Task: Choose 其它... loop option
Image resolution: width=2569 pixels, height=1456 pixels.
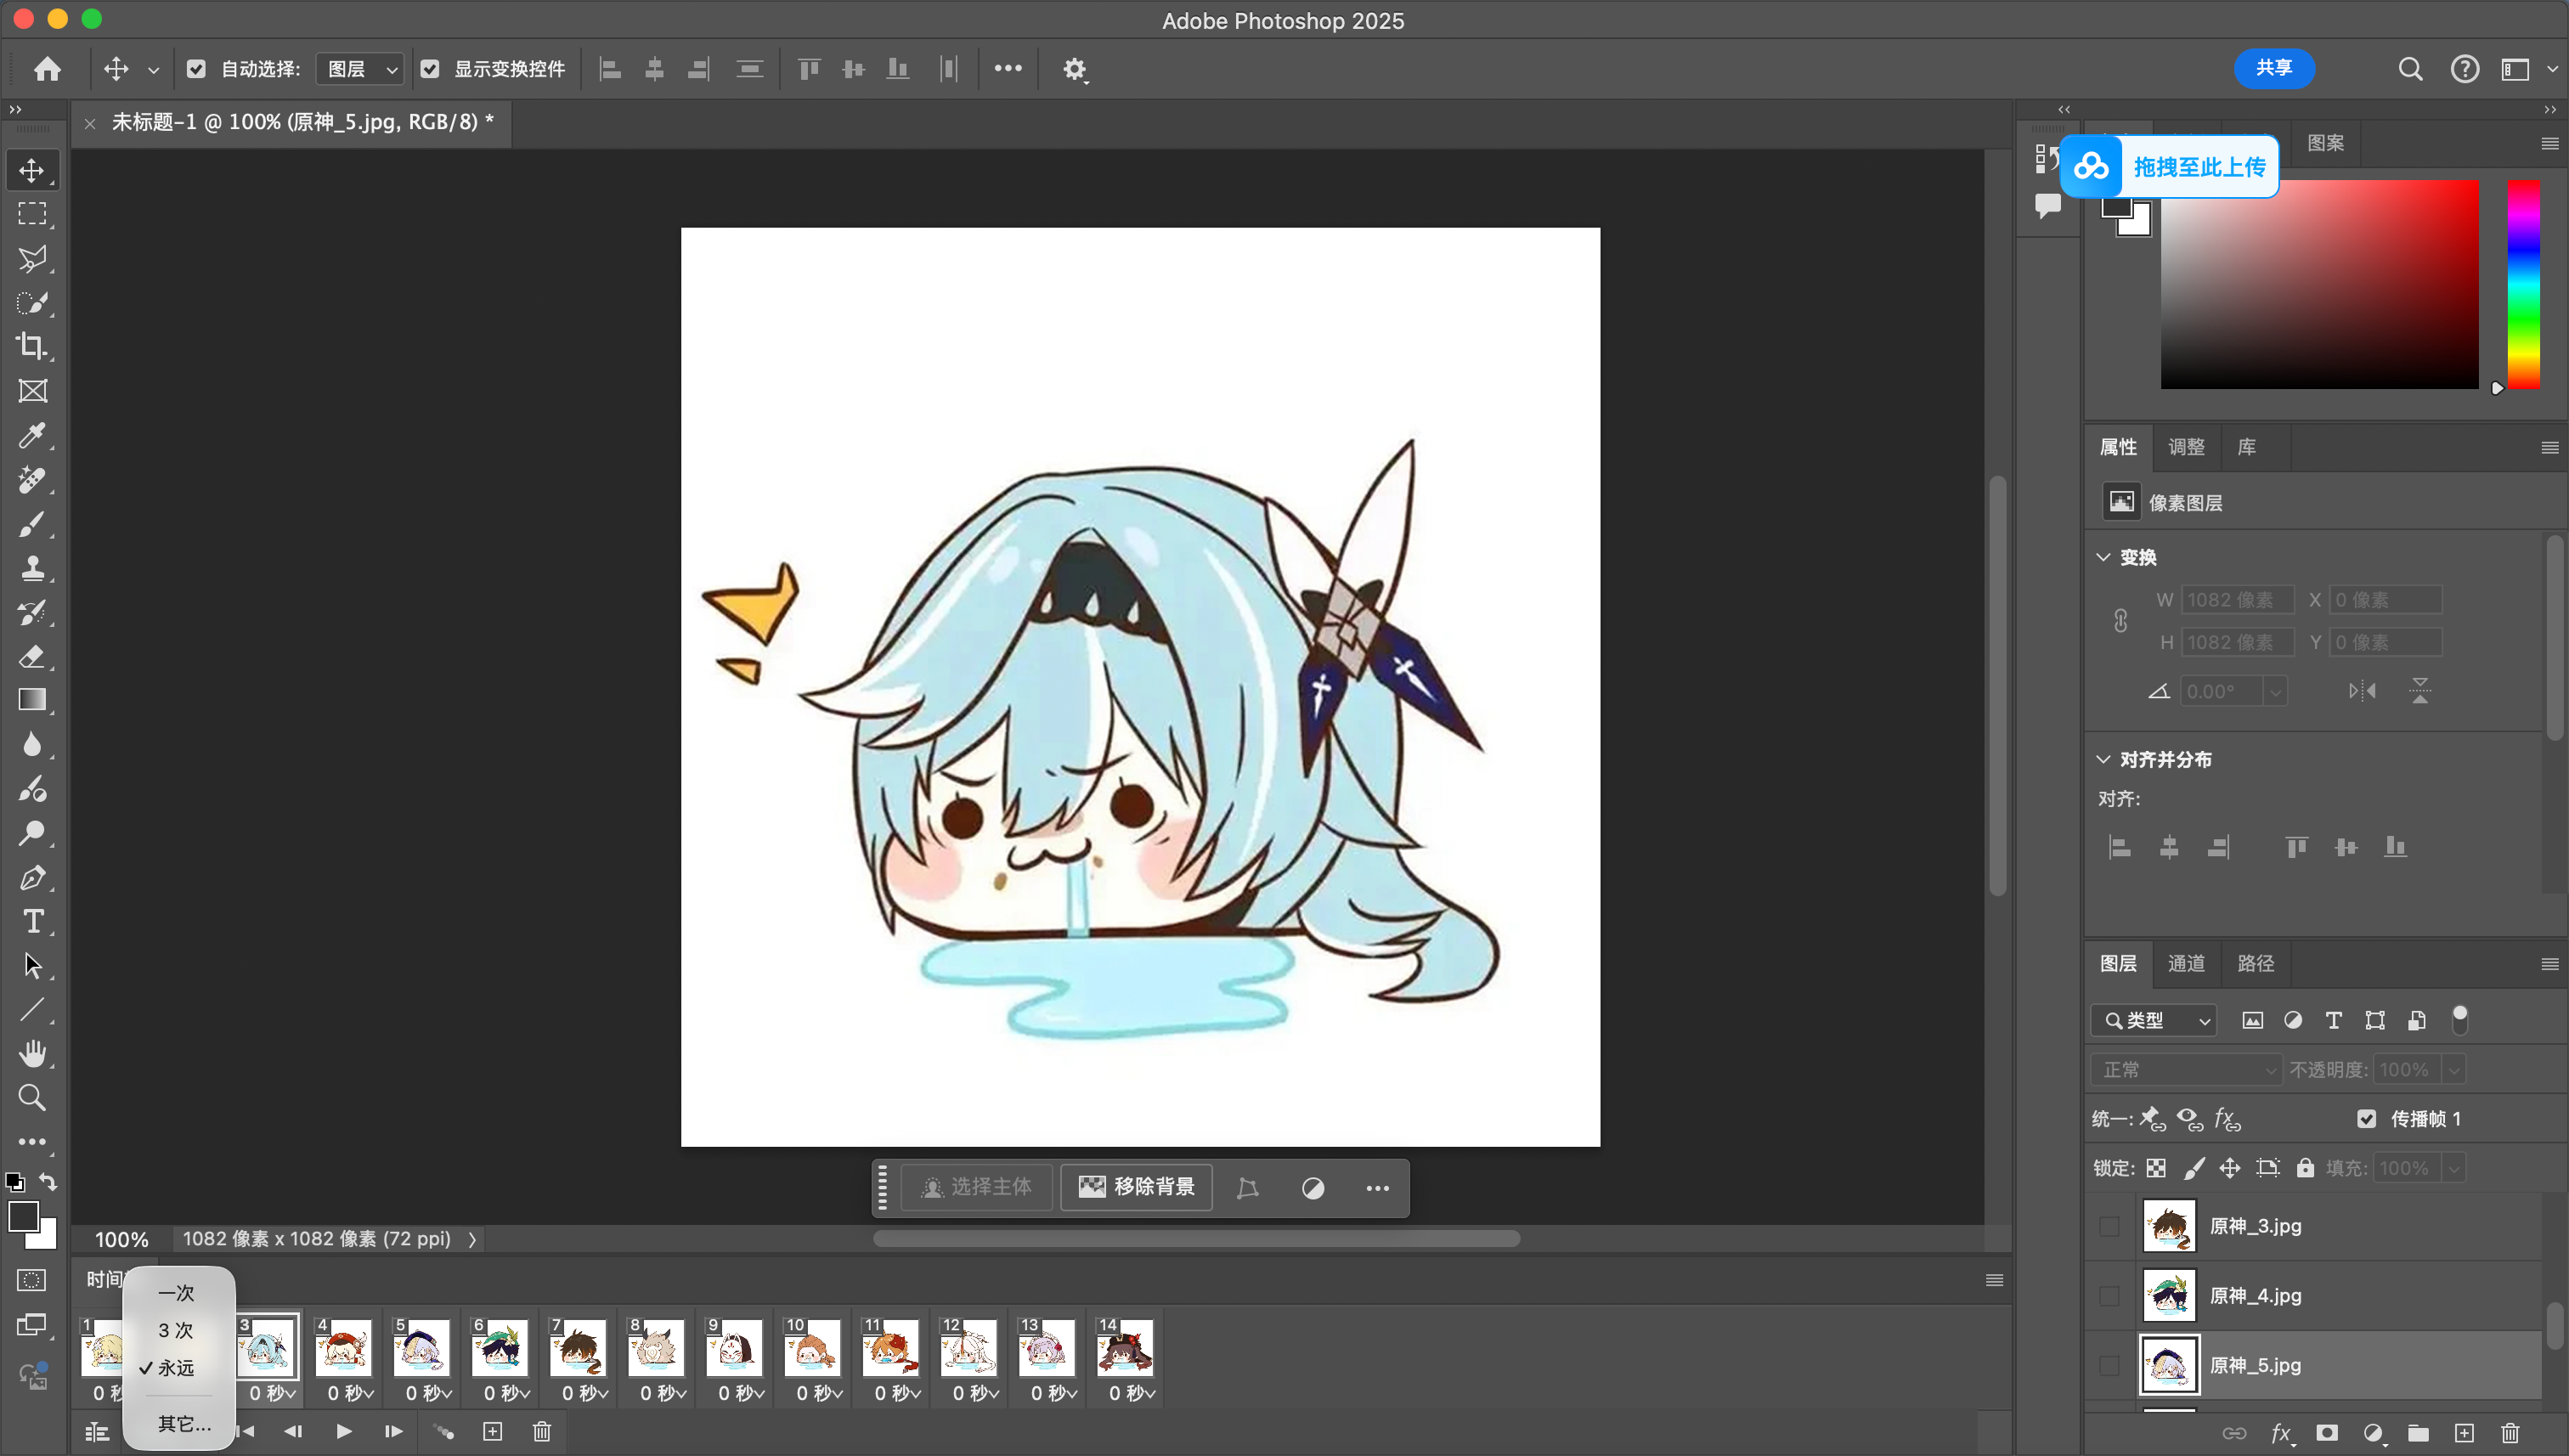Action: pyautogui.click(x=184, y=1424)
